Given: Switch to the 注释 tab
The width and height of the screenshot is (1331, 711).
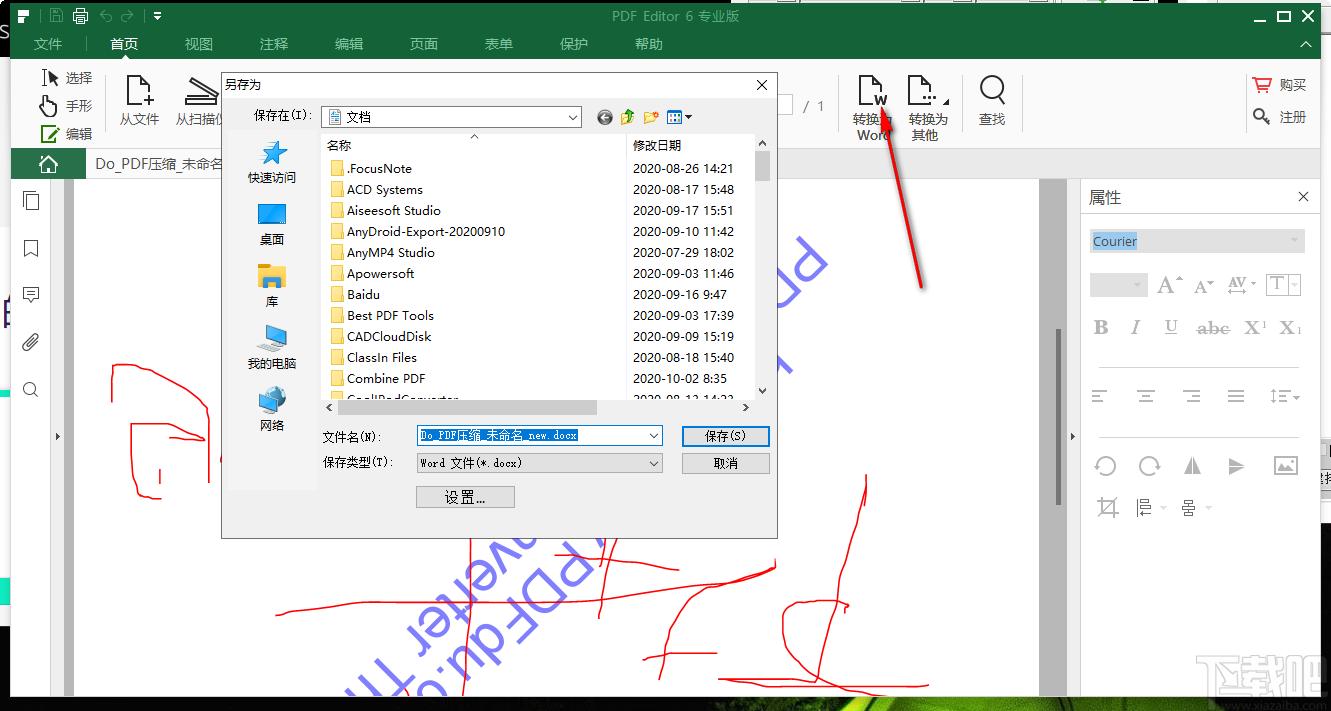Looking at the screenshot, I should [274, 44].
